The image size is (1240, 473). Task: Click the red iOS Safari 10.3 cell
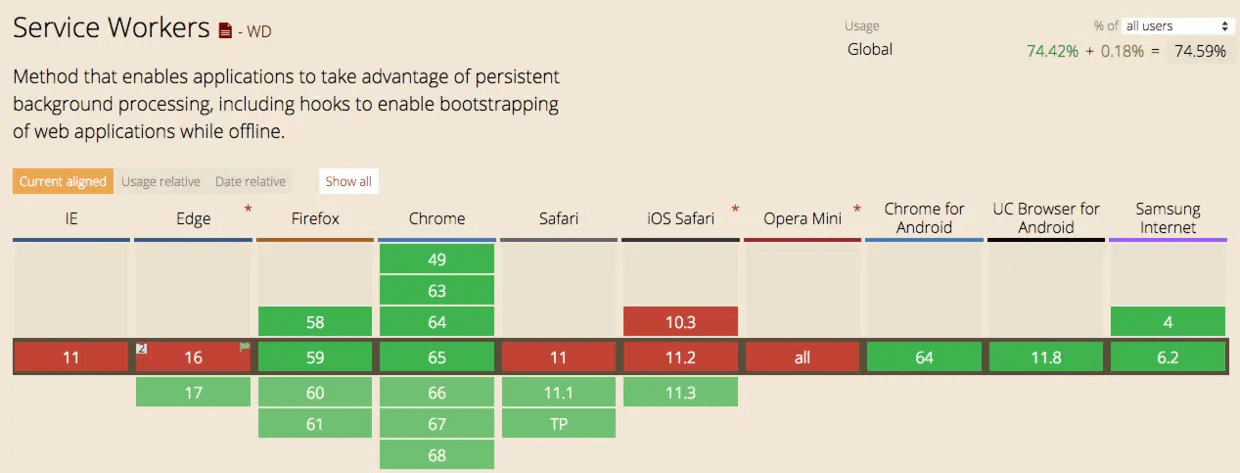click(x=680, y=322)
